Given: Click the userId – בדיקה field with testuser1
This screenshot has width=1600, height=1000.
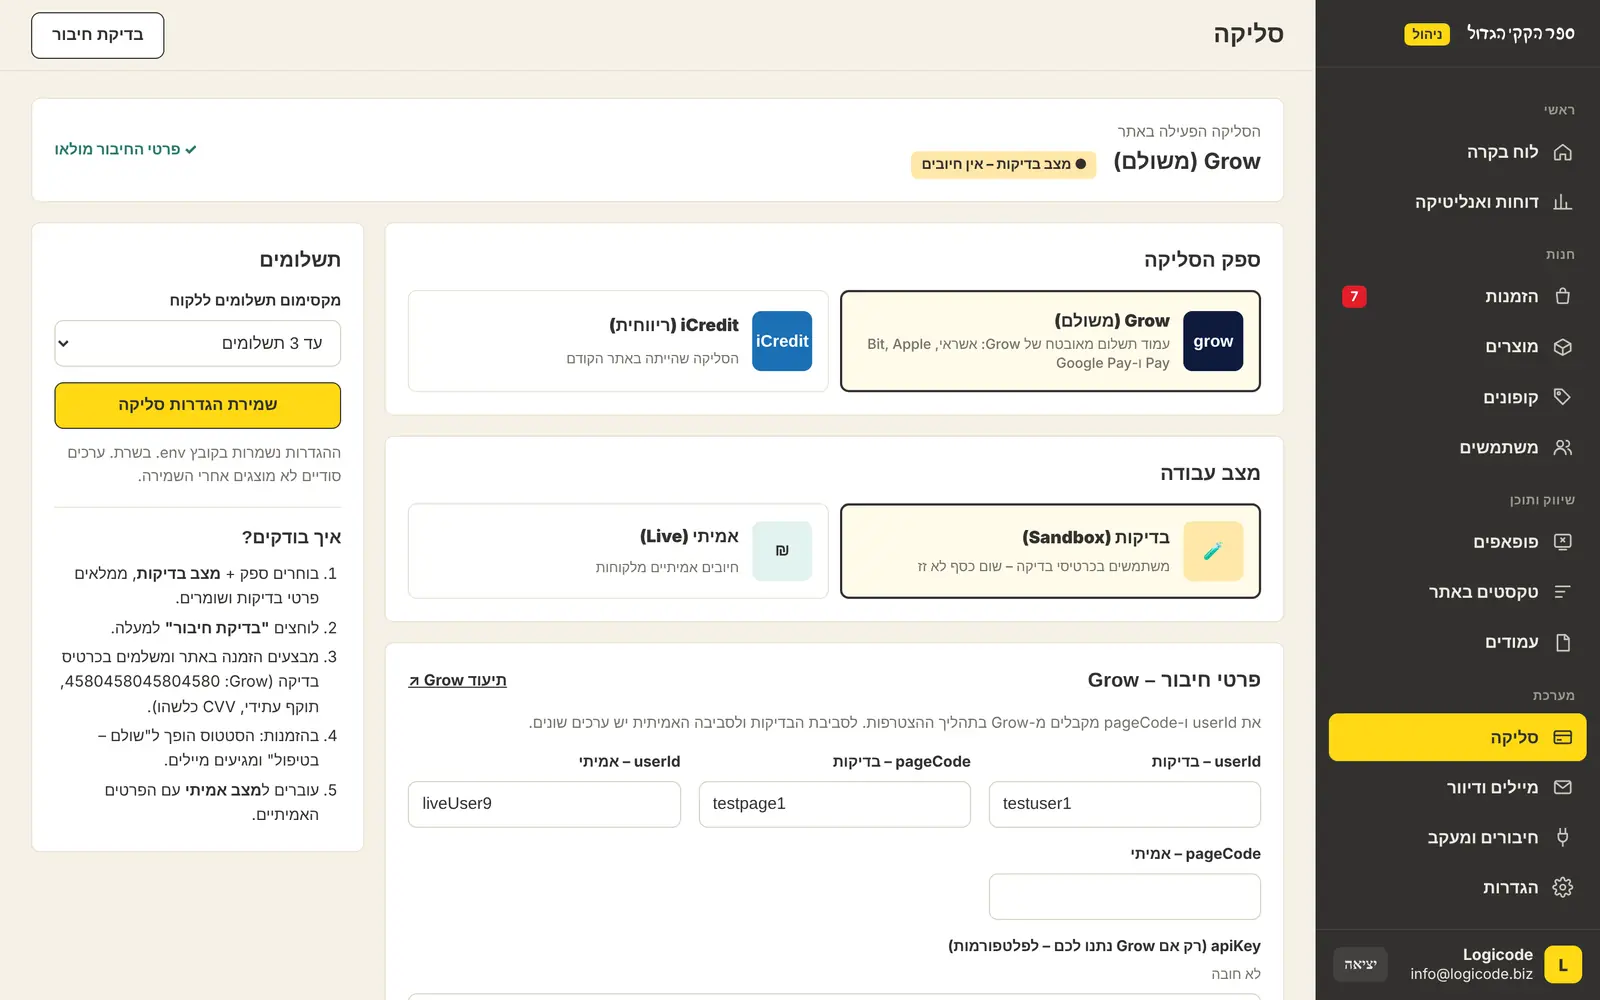Looking at the screenshot, I should [x=1125, y=804].
